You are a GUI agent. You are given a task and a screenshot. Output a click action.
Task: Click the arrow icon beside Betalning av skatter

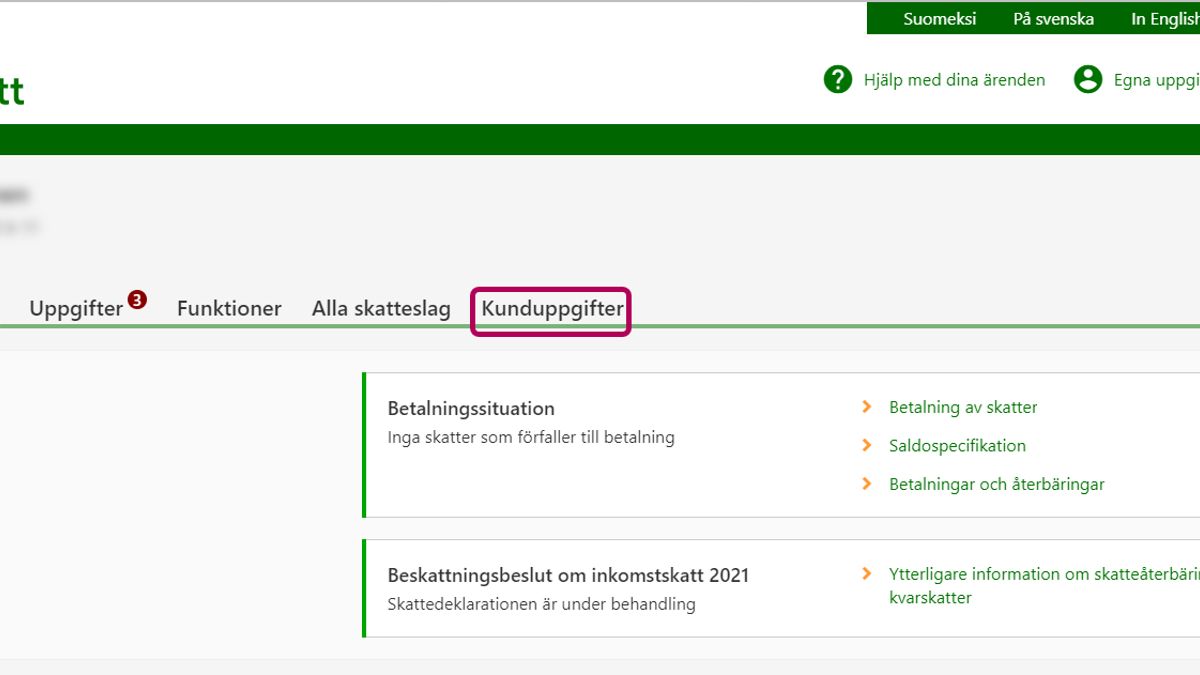click(867, 407)
